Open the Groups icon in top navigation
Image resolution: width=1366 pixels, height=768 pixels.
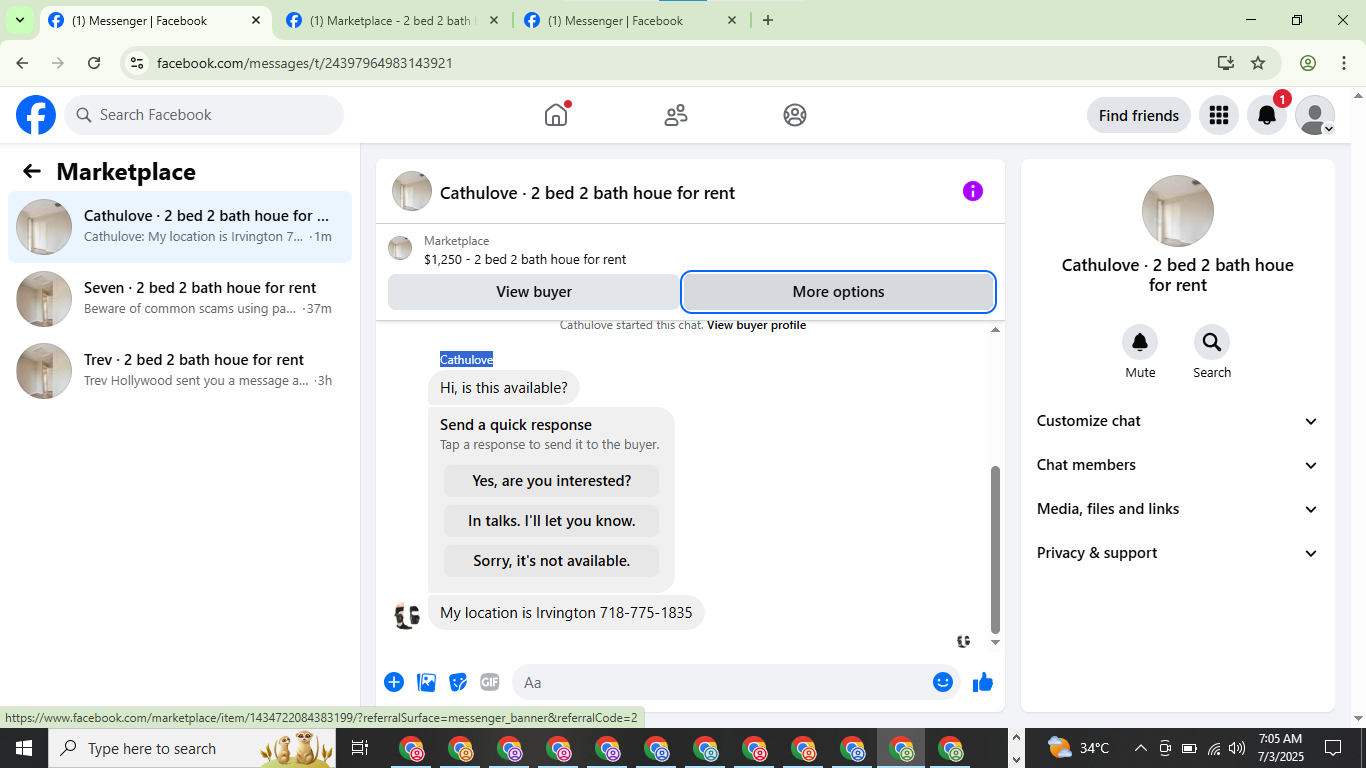tap(795, 115)
